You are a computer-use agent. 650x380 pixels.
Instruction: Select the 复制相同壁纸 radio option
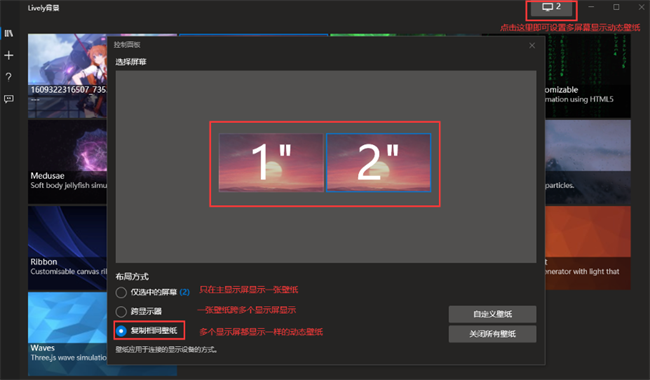[121, 331]
